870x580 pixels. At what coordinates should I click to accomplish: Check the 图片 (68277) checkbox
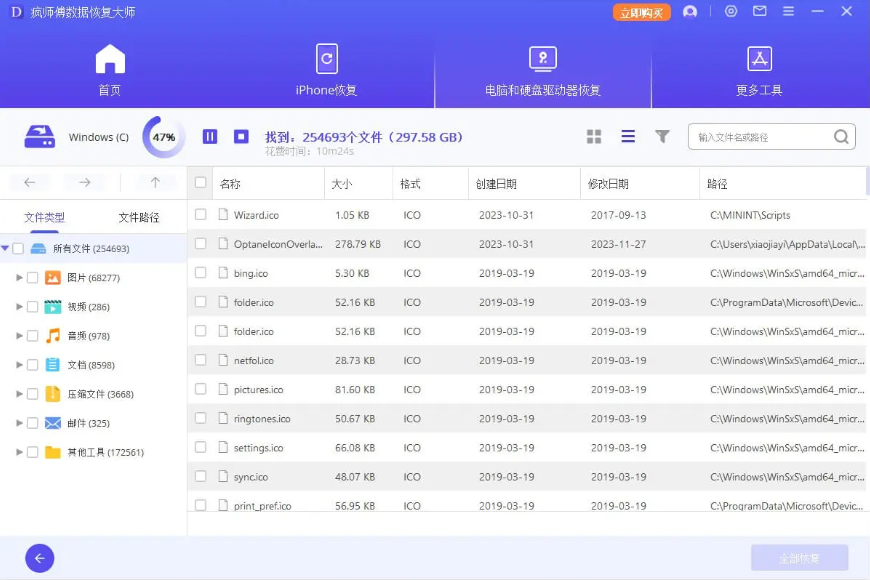[x=32, y=278]
